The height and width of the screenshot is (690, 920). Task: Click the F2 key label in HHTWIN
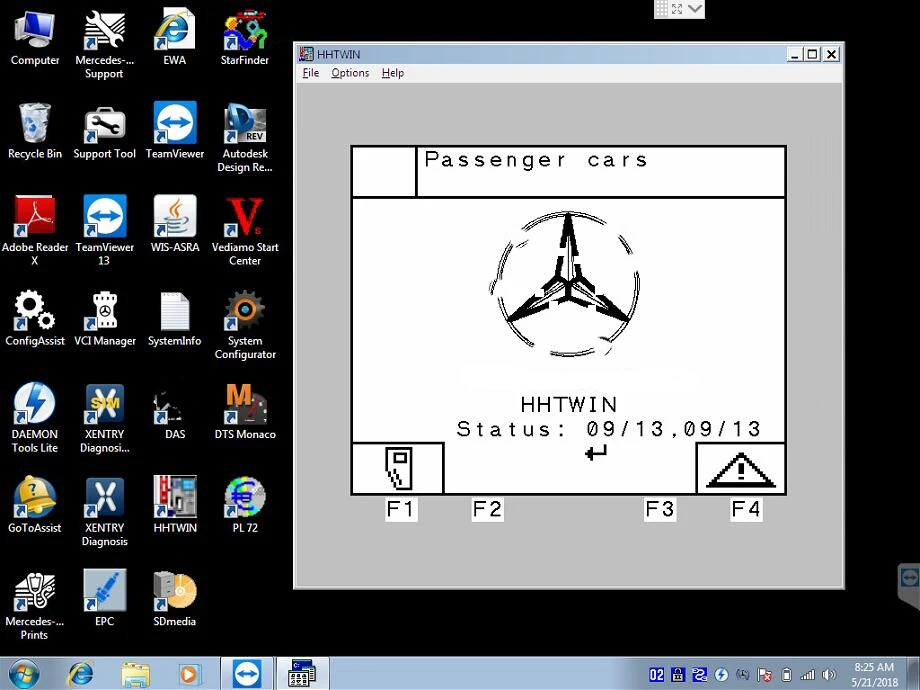pos(488,509)
